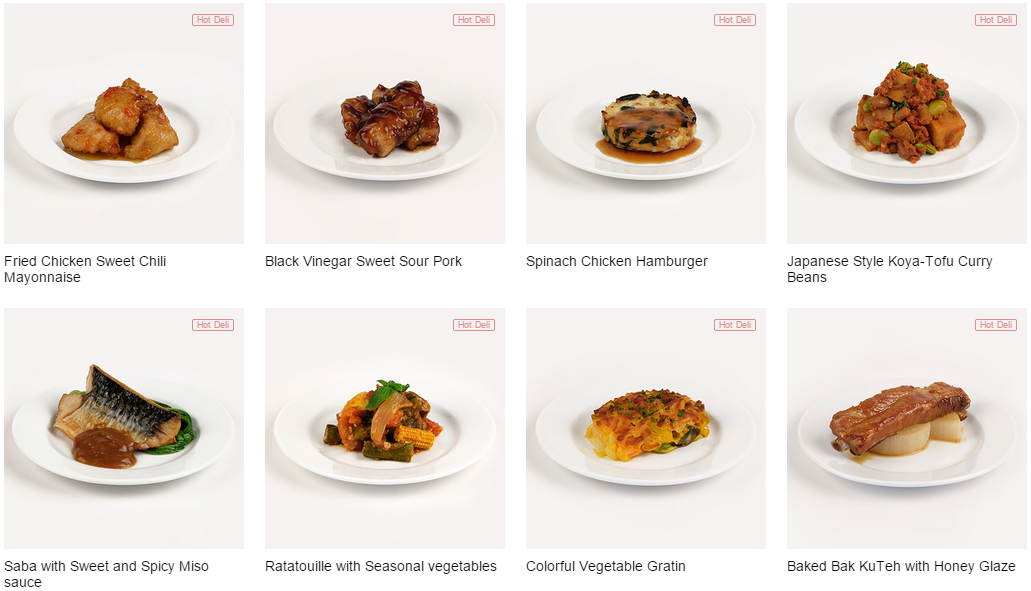Open the Baked Bak KuTeh ribs photo
Image resolution: width=1031 pixels, height=591 pixels.
click(x=907, y=429)
